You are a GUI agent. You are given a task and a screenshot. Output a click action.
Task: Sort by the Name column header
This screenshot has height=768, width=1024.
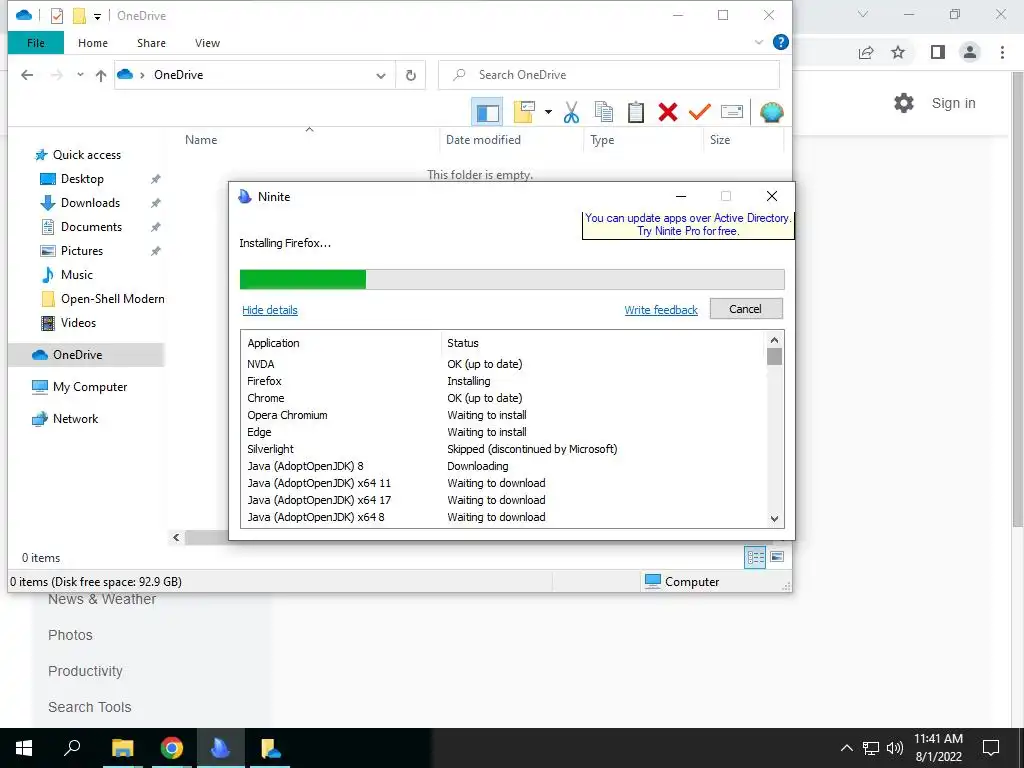(x=200, y=140)
